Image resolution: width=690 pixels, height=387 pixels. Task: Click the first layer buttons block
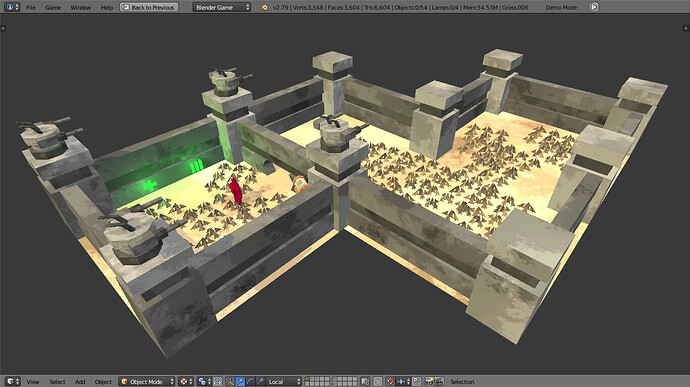pos(317,382)
